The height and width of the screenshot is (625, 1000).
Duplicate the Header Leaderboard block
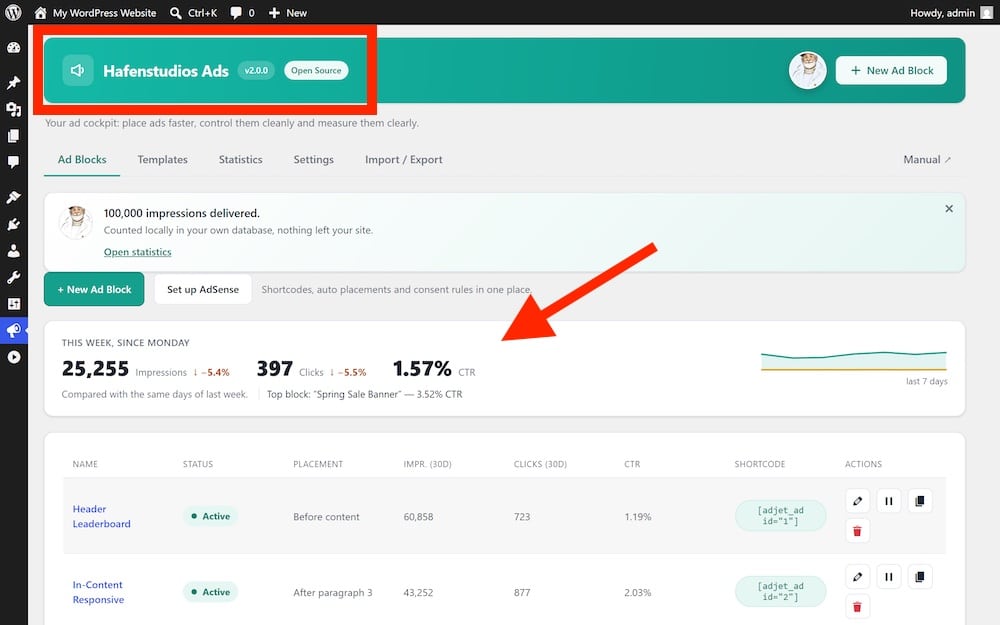[920, 501]
